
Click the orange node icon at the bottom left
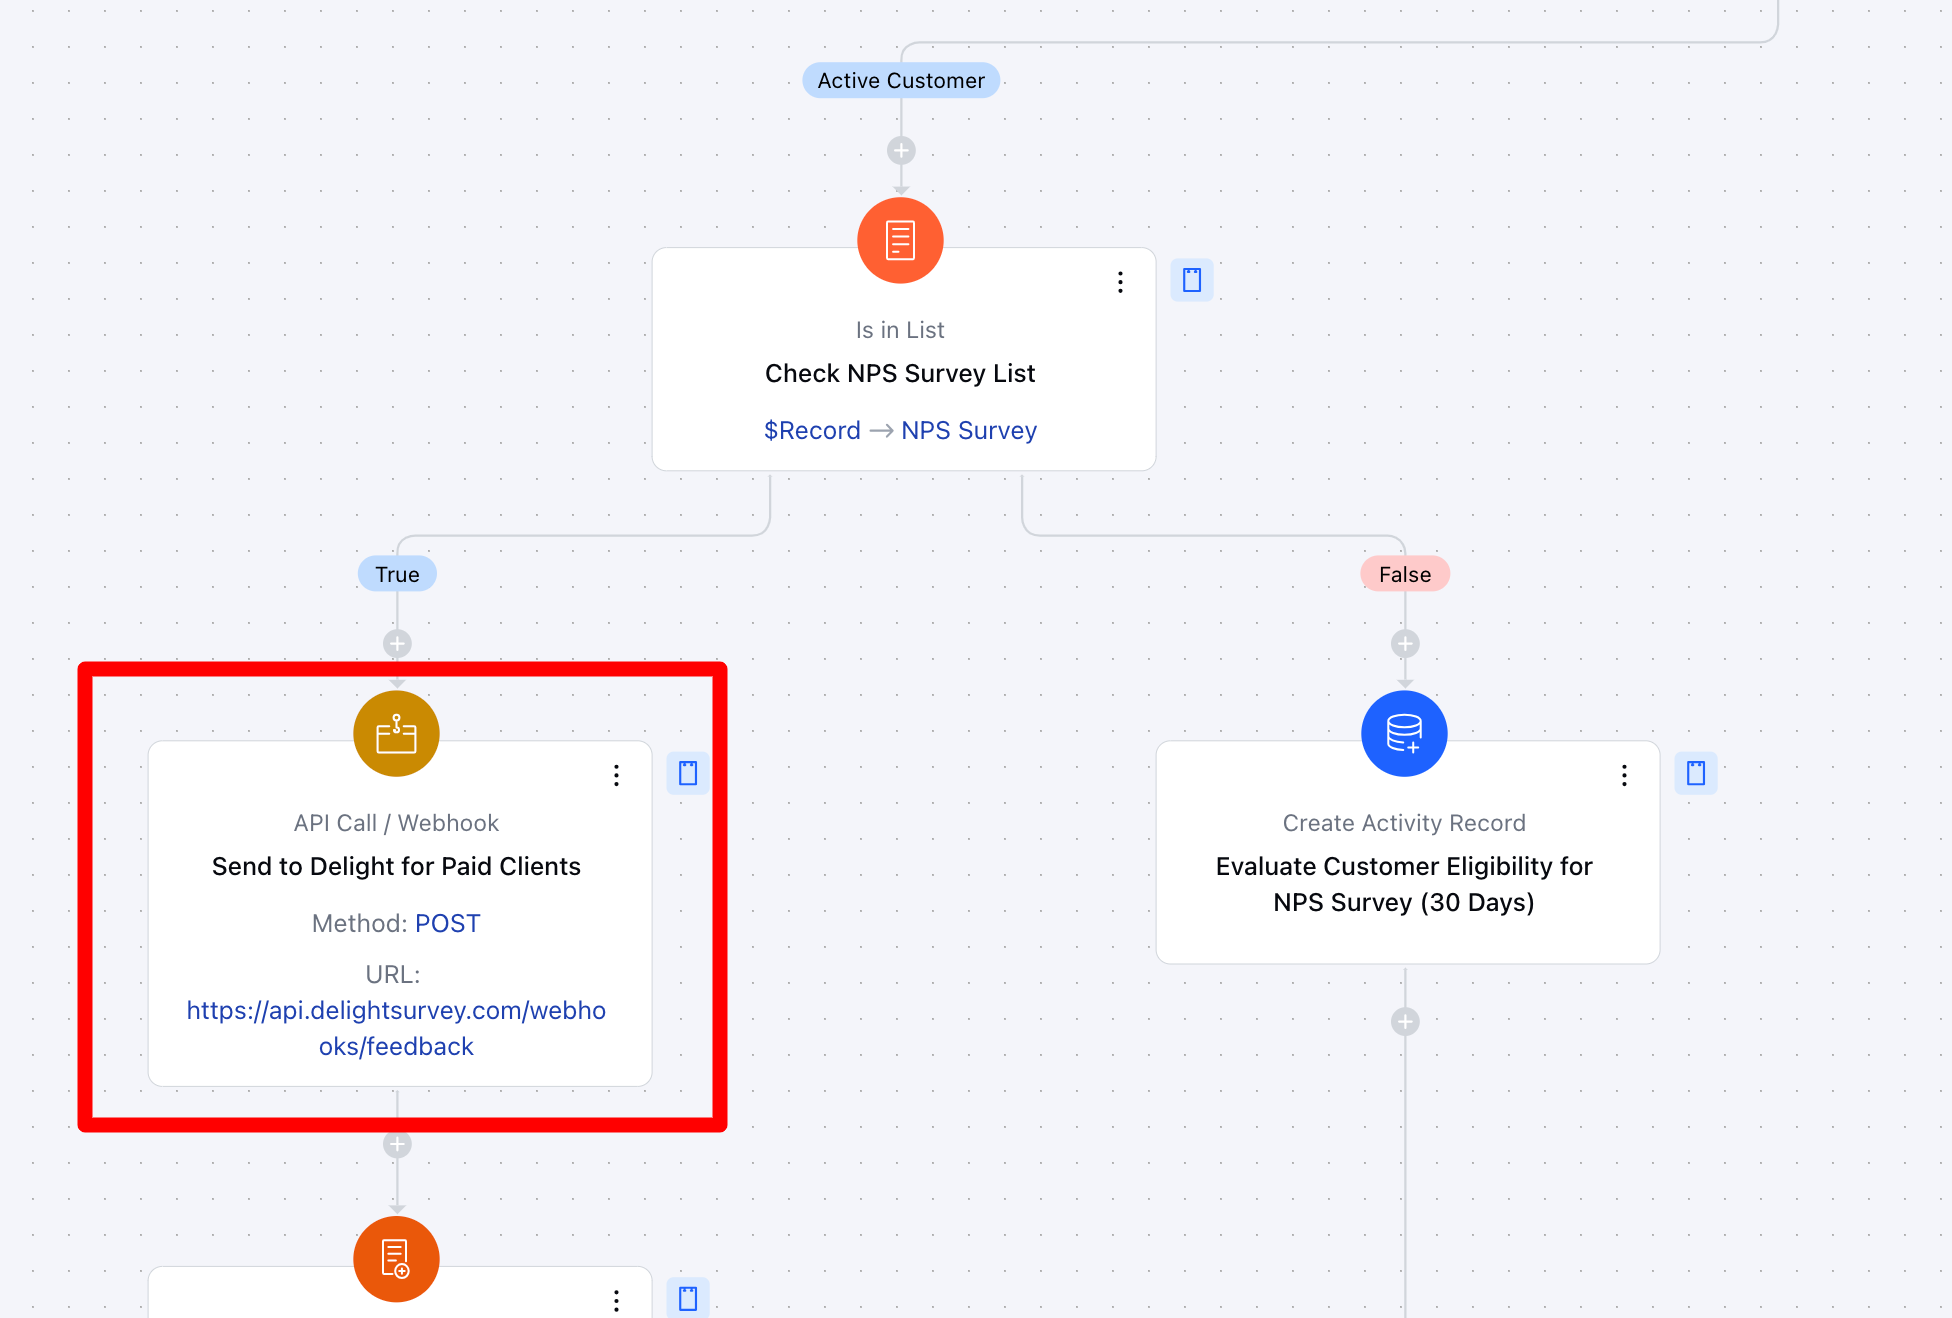tap(396, 1259)
